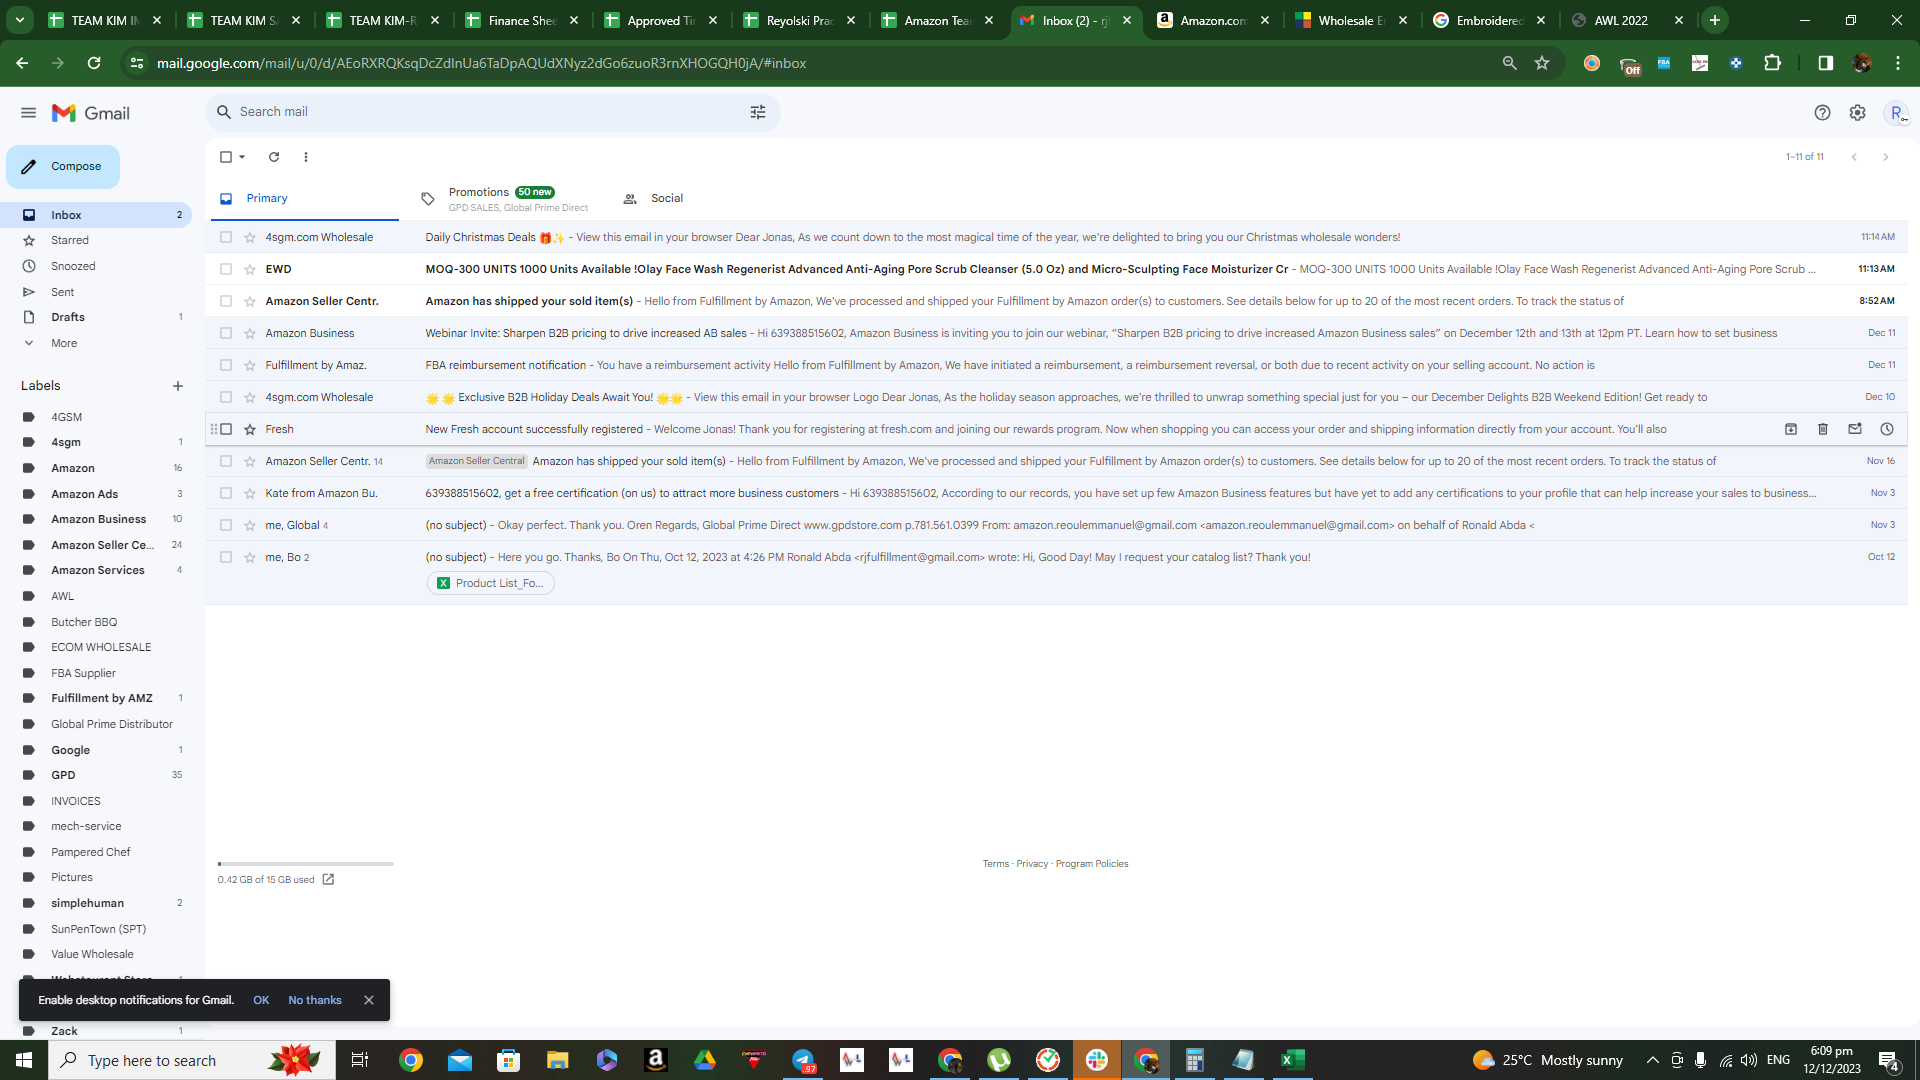Image resolution: width=1920 pixels, height=1080 pixels.
Task: Show hidden system tray icons
Action: coord(1652,1060)
